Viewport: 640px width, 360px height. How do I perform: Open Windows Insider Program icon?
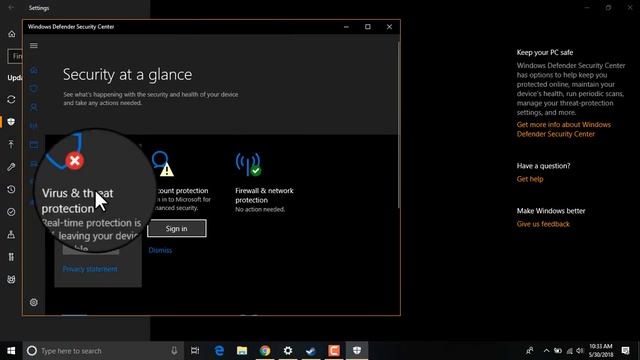point(11,280)
